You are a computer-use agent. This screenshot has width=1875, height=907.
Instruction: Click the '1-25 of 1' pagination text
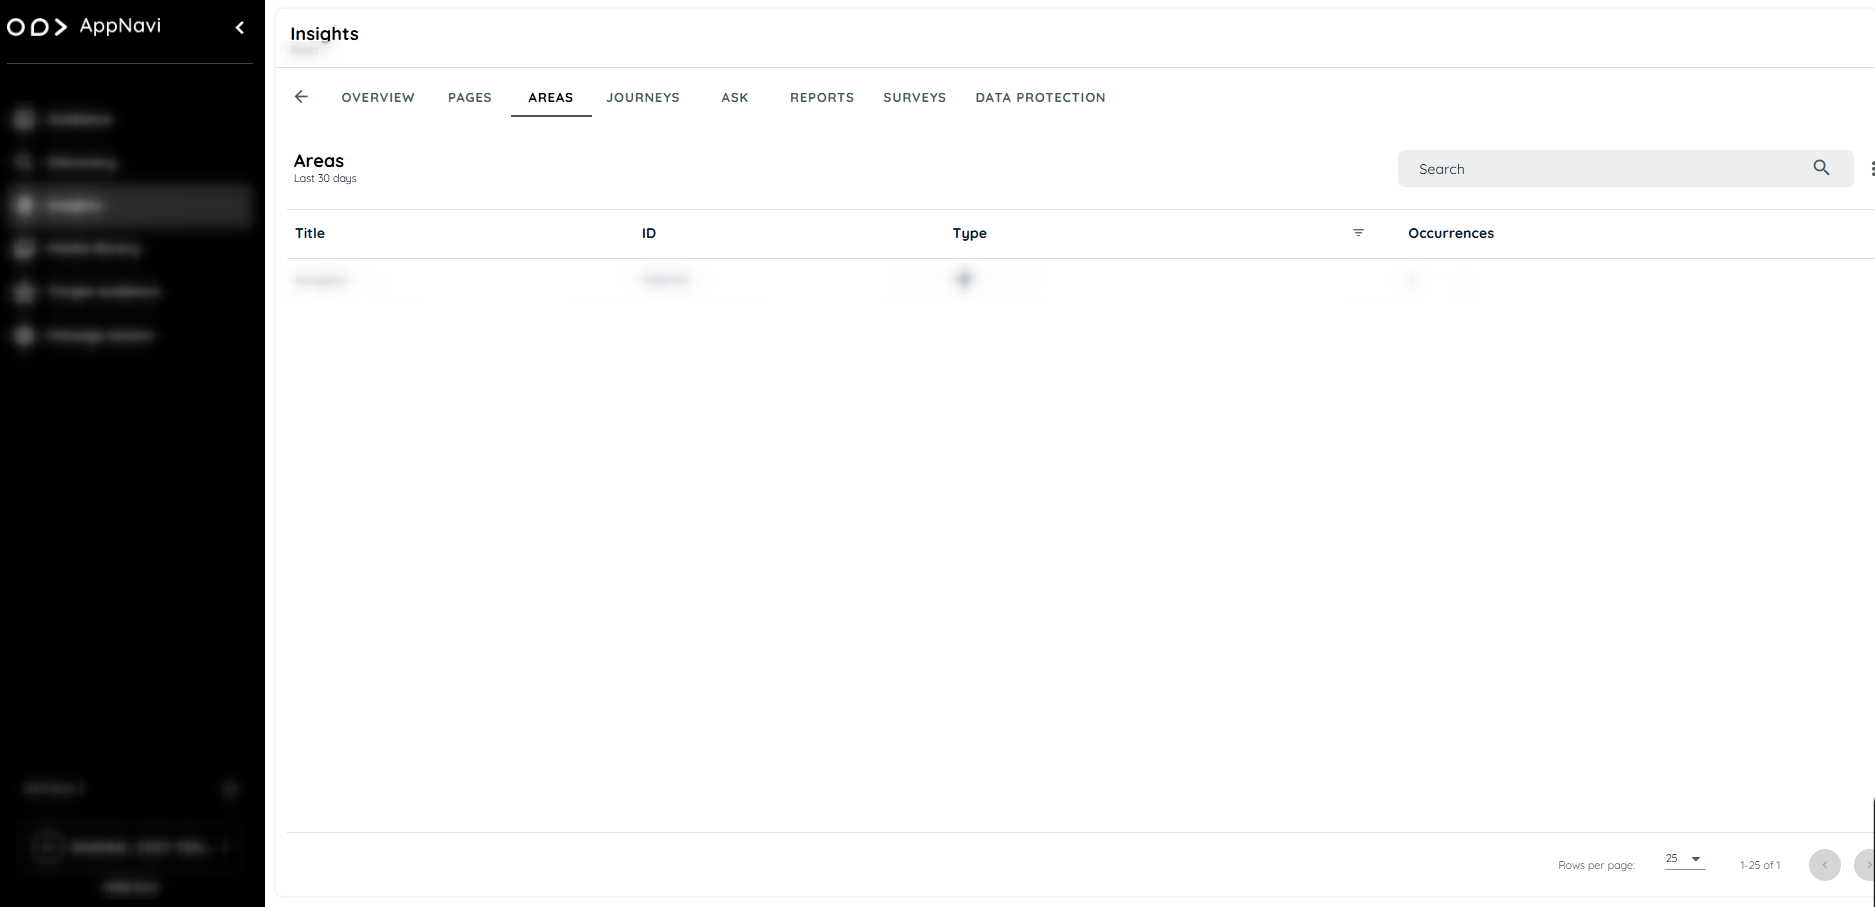pyautogui.click(x=1760, y=865)
